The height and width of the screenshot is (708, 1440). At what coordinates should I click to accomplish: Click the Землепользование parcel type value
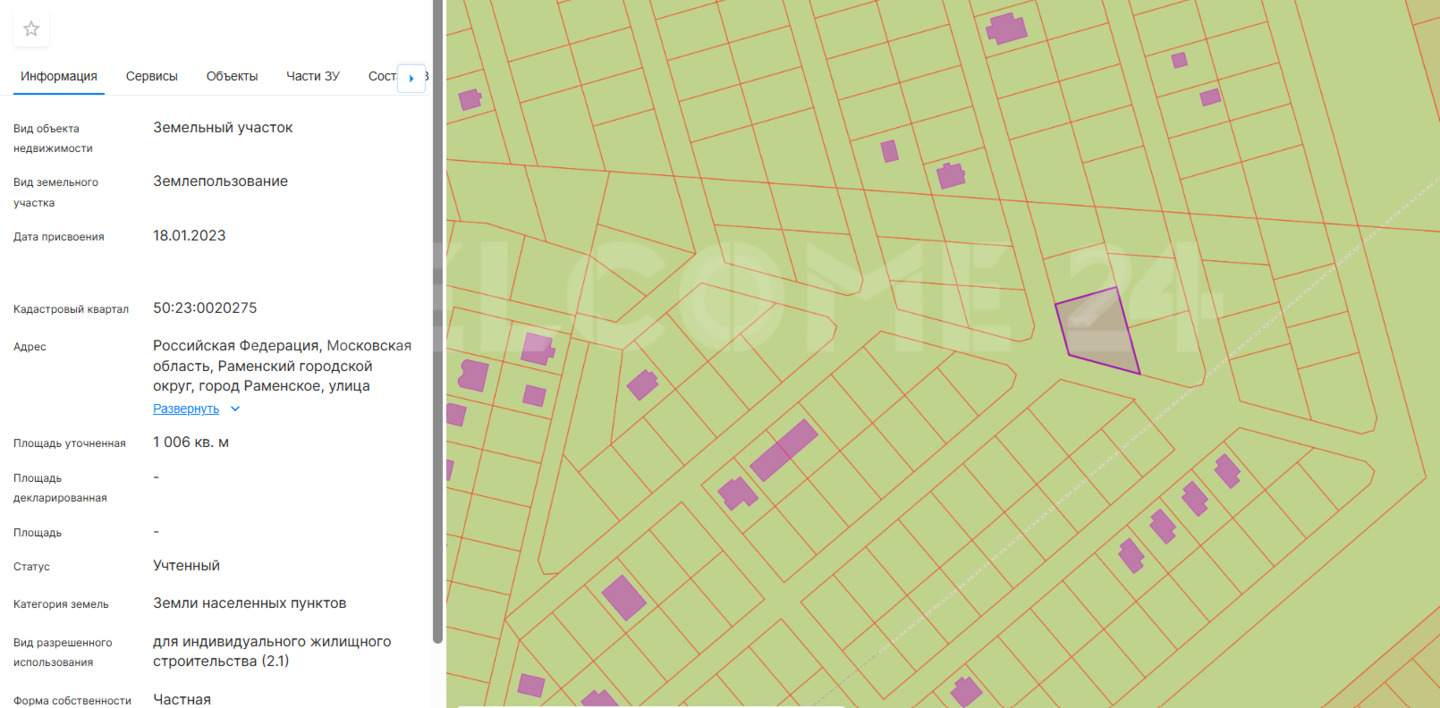click(220, 181)
